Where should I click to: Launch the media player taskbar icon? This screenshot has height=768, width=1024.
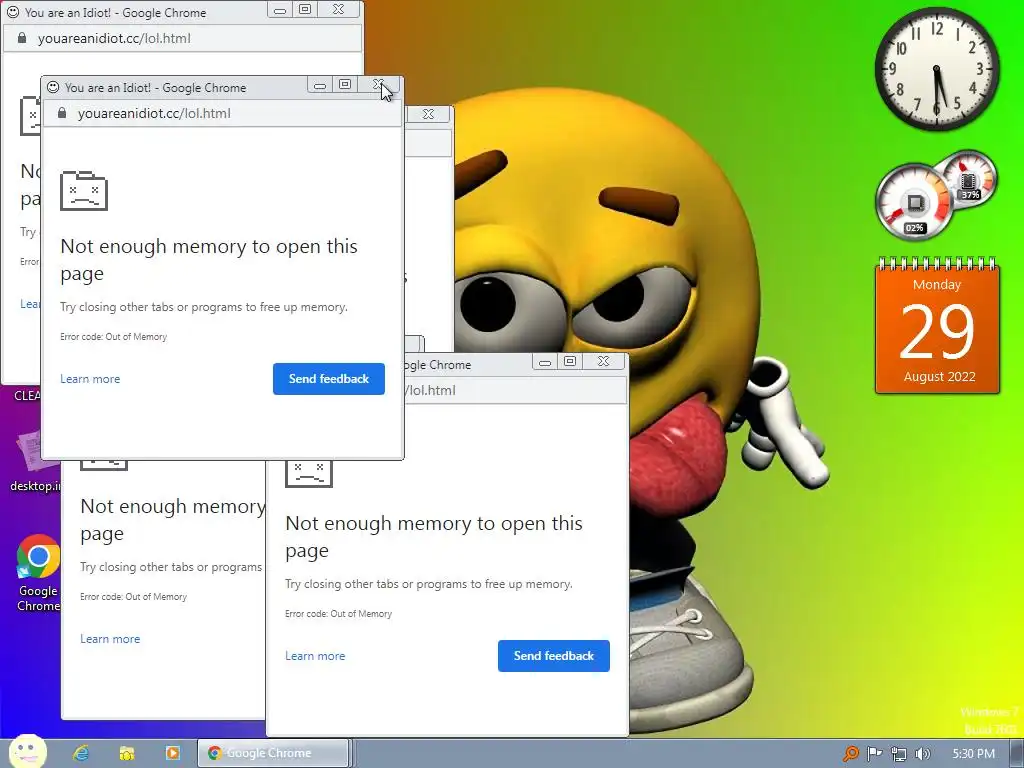[x=172, y=753]
